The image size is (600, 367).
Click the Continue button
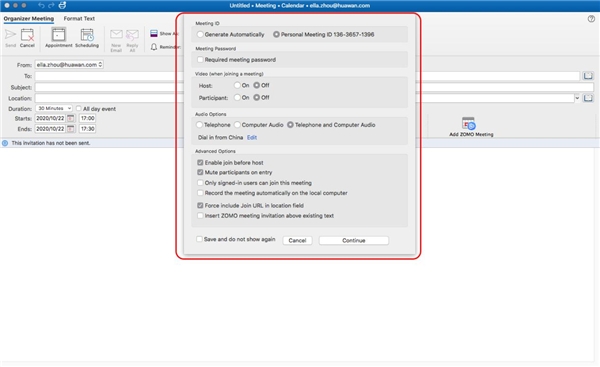click(x=354, y=240)
